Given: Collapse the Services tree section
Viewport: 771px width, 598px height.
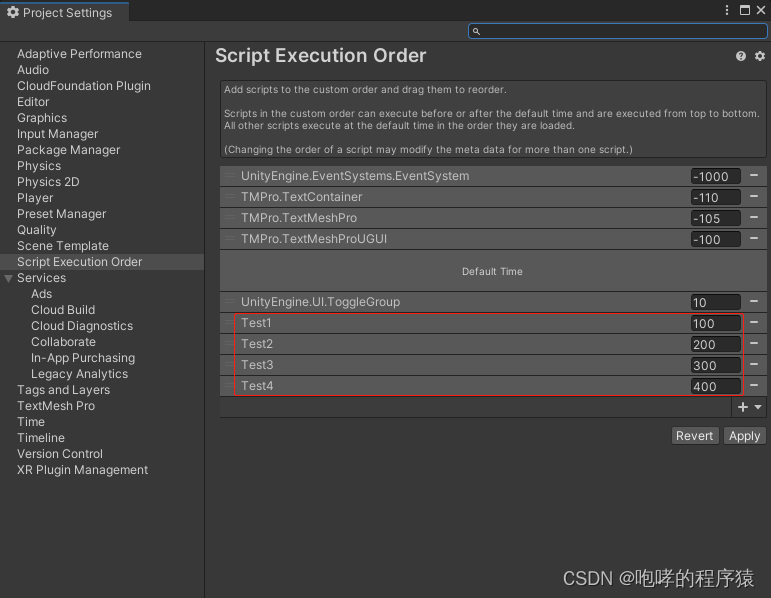Looking at the screenshot, I should coord(8,278).
